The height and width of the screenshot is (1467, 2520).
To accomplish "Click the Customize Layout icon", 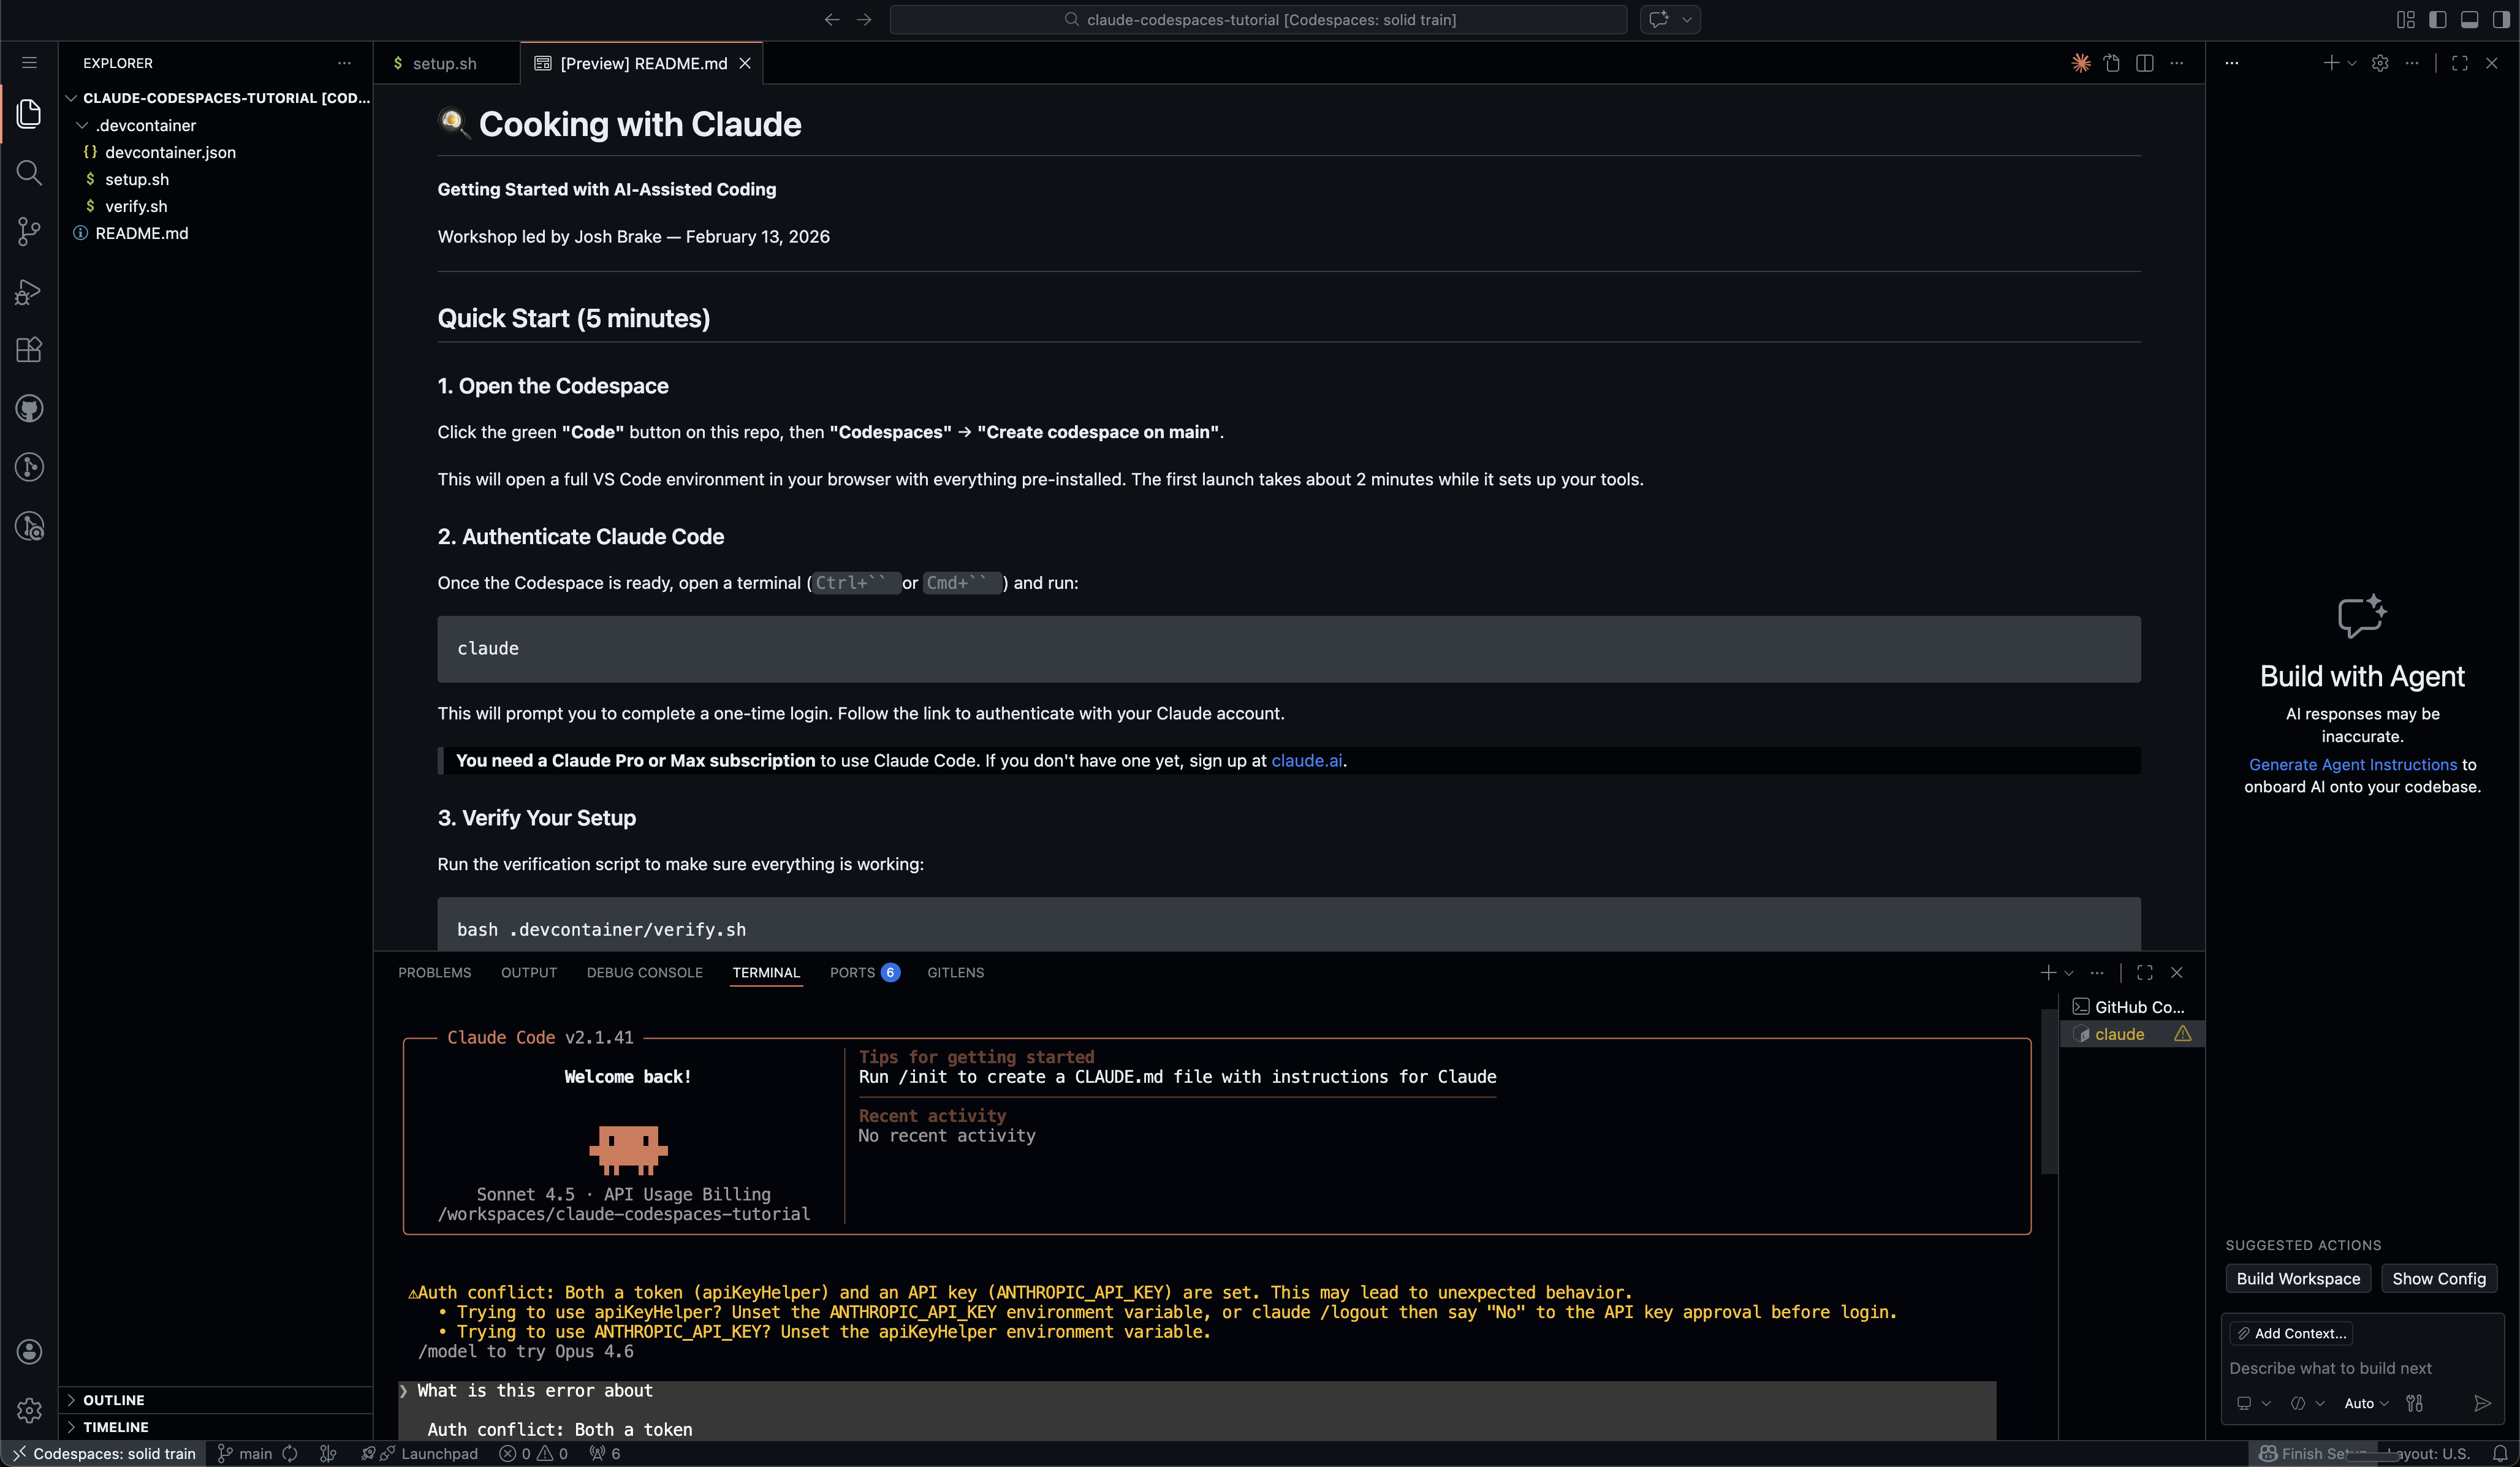I will click(2405, 19).
